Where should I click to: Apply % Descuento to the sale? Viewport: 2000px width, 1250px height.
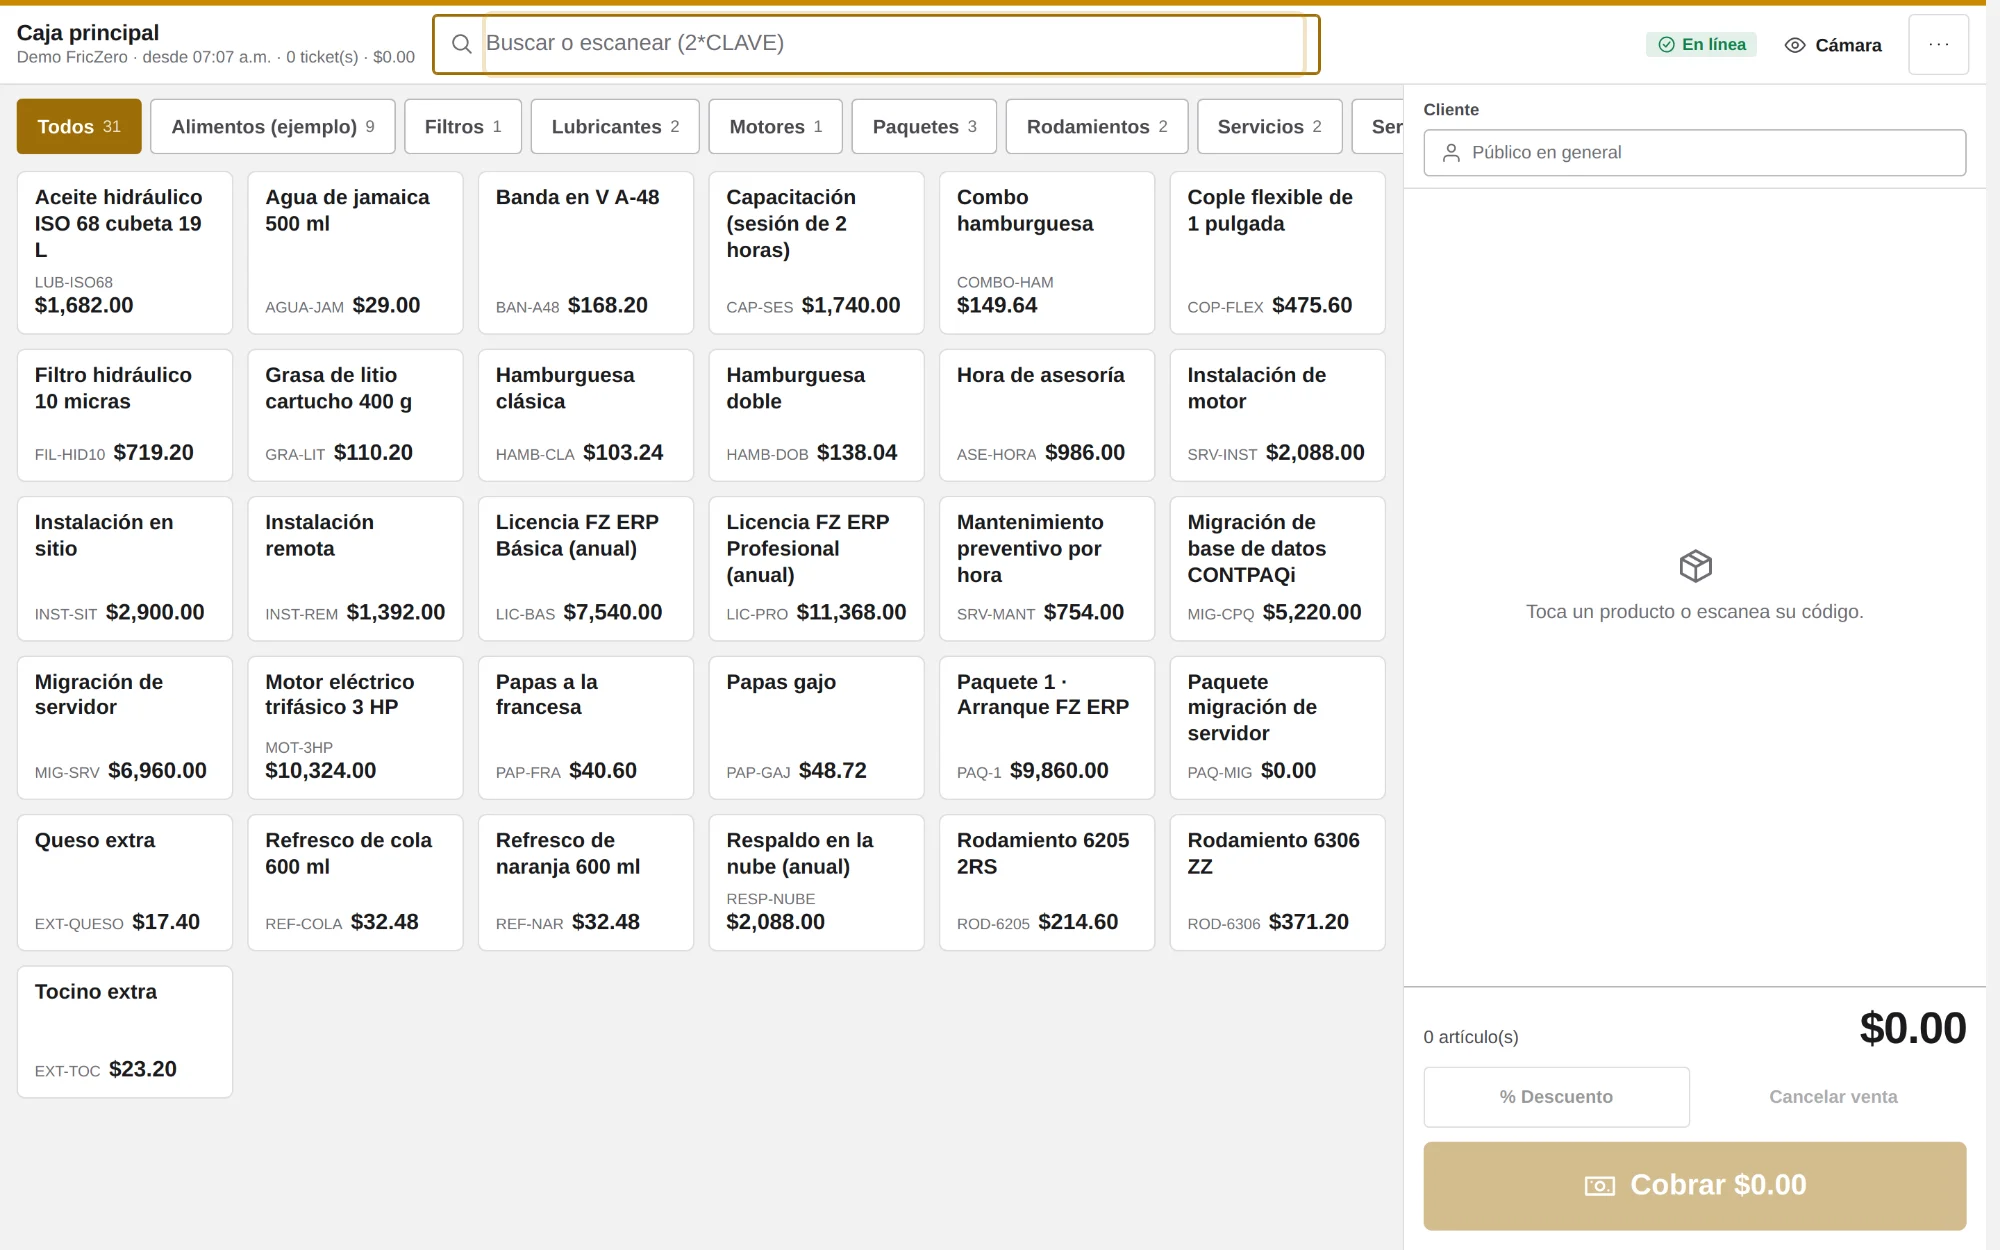[1556, 1097]
